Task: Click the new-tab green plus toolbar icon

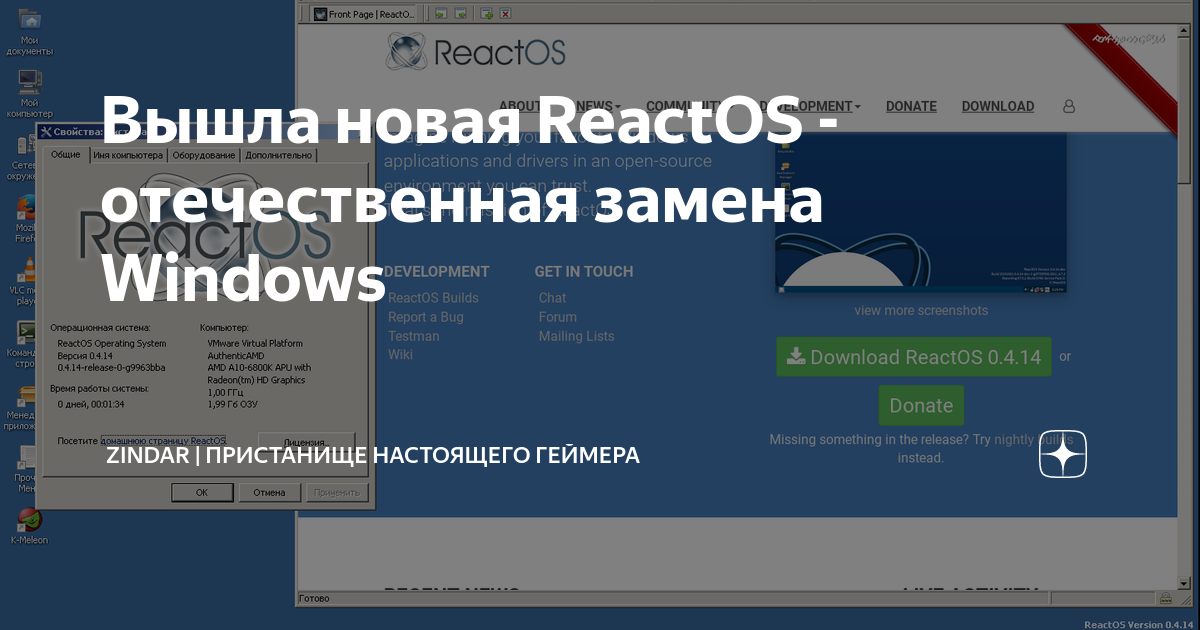Action: (486, 14)
